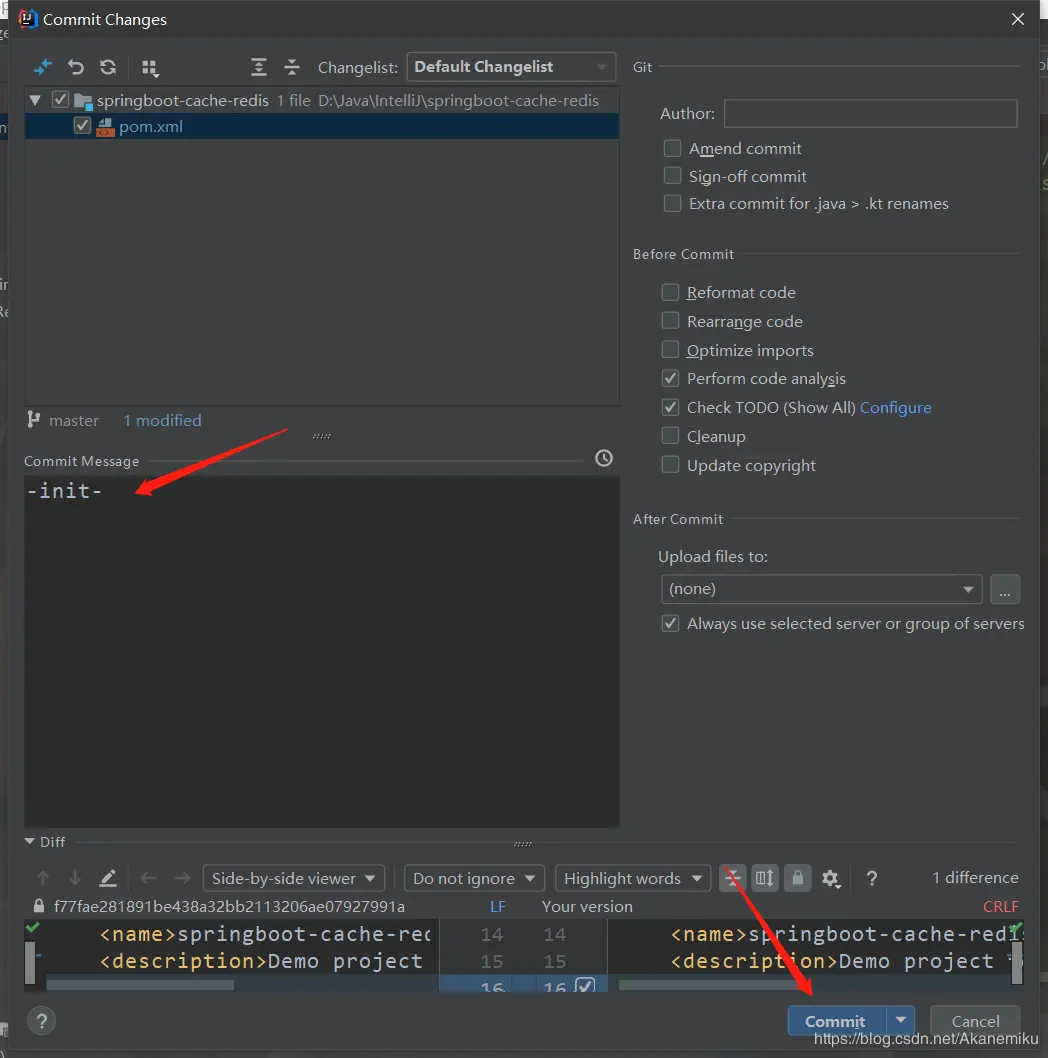Viewport: 1048px width, 1058px height.
Task: Uncheck Perform code analysis option
Action: [671, 379]
